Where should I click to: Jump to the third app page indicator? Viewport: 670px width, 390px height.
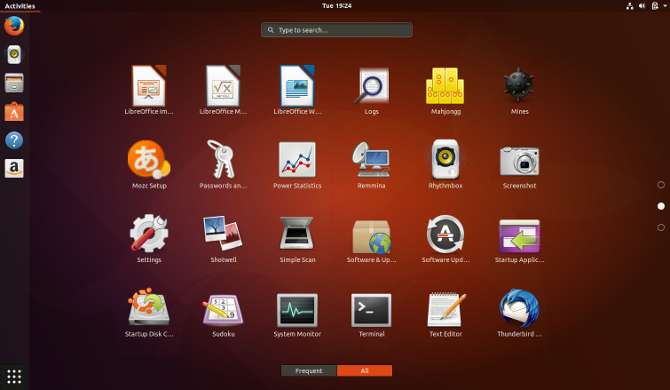click(x=661, y=227)
